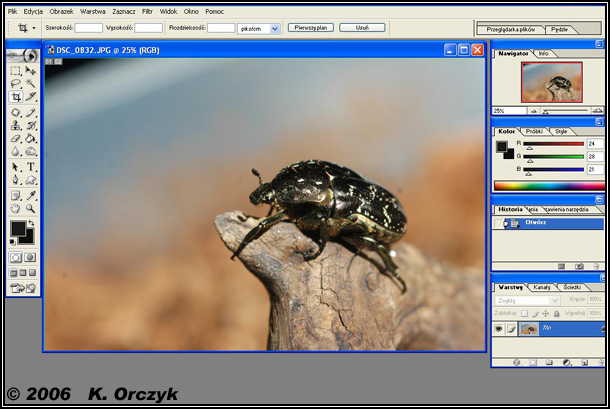Choose the Hand tool
Viewport: 610px width, 409px height.
16,208
